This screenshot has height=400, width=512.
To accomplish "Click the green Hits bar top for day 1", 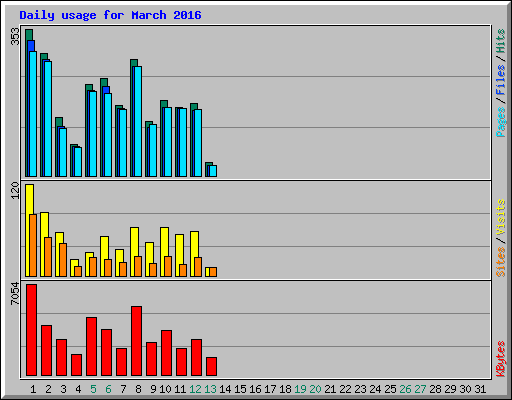I will click(29, 34).
